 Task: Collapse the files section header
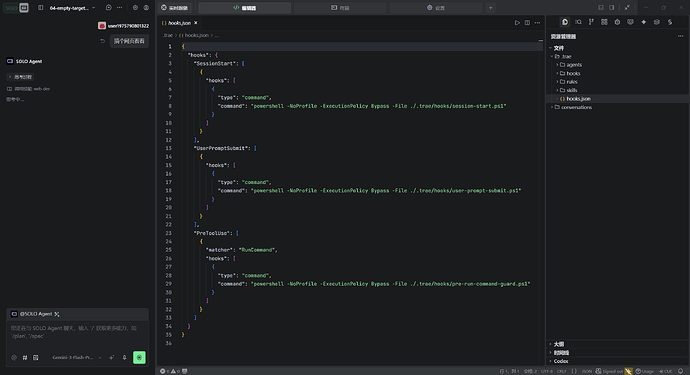coord(618,48)
